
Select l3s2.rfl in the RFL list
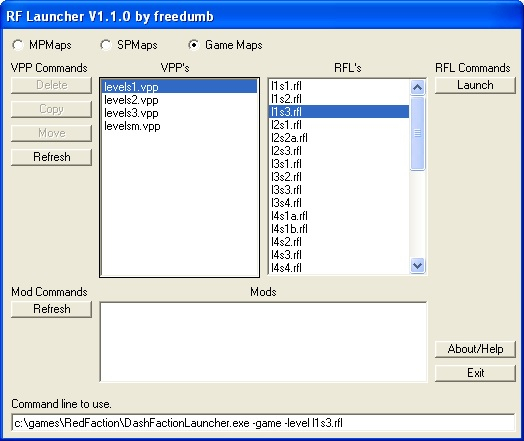tap(339, 177)
